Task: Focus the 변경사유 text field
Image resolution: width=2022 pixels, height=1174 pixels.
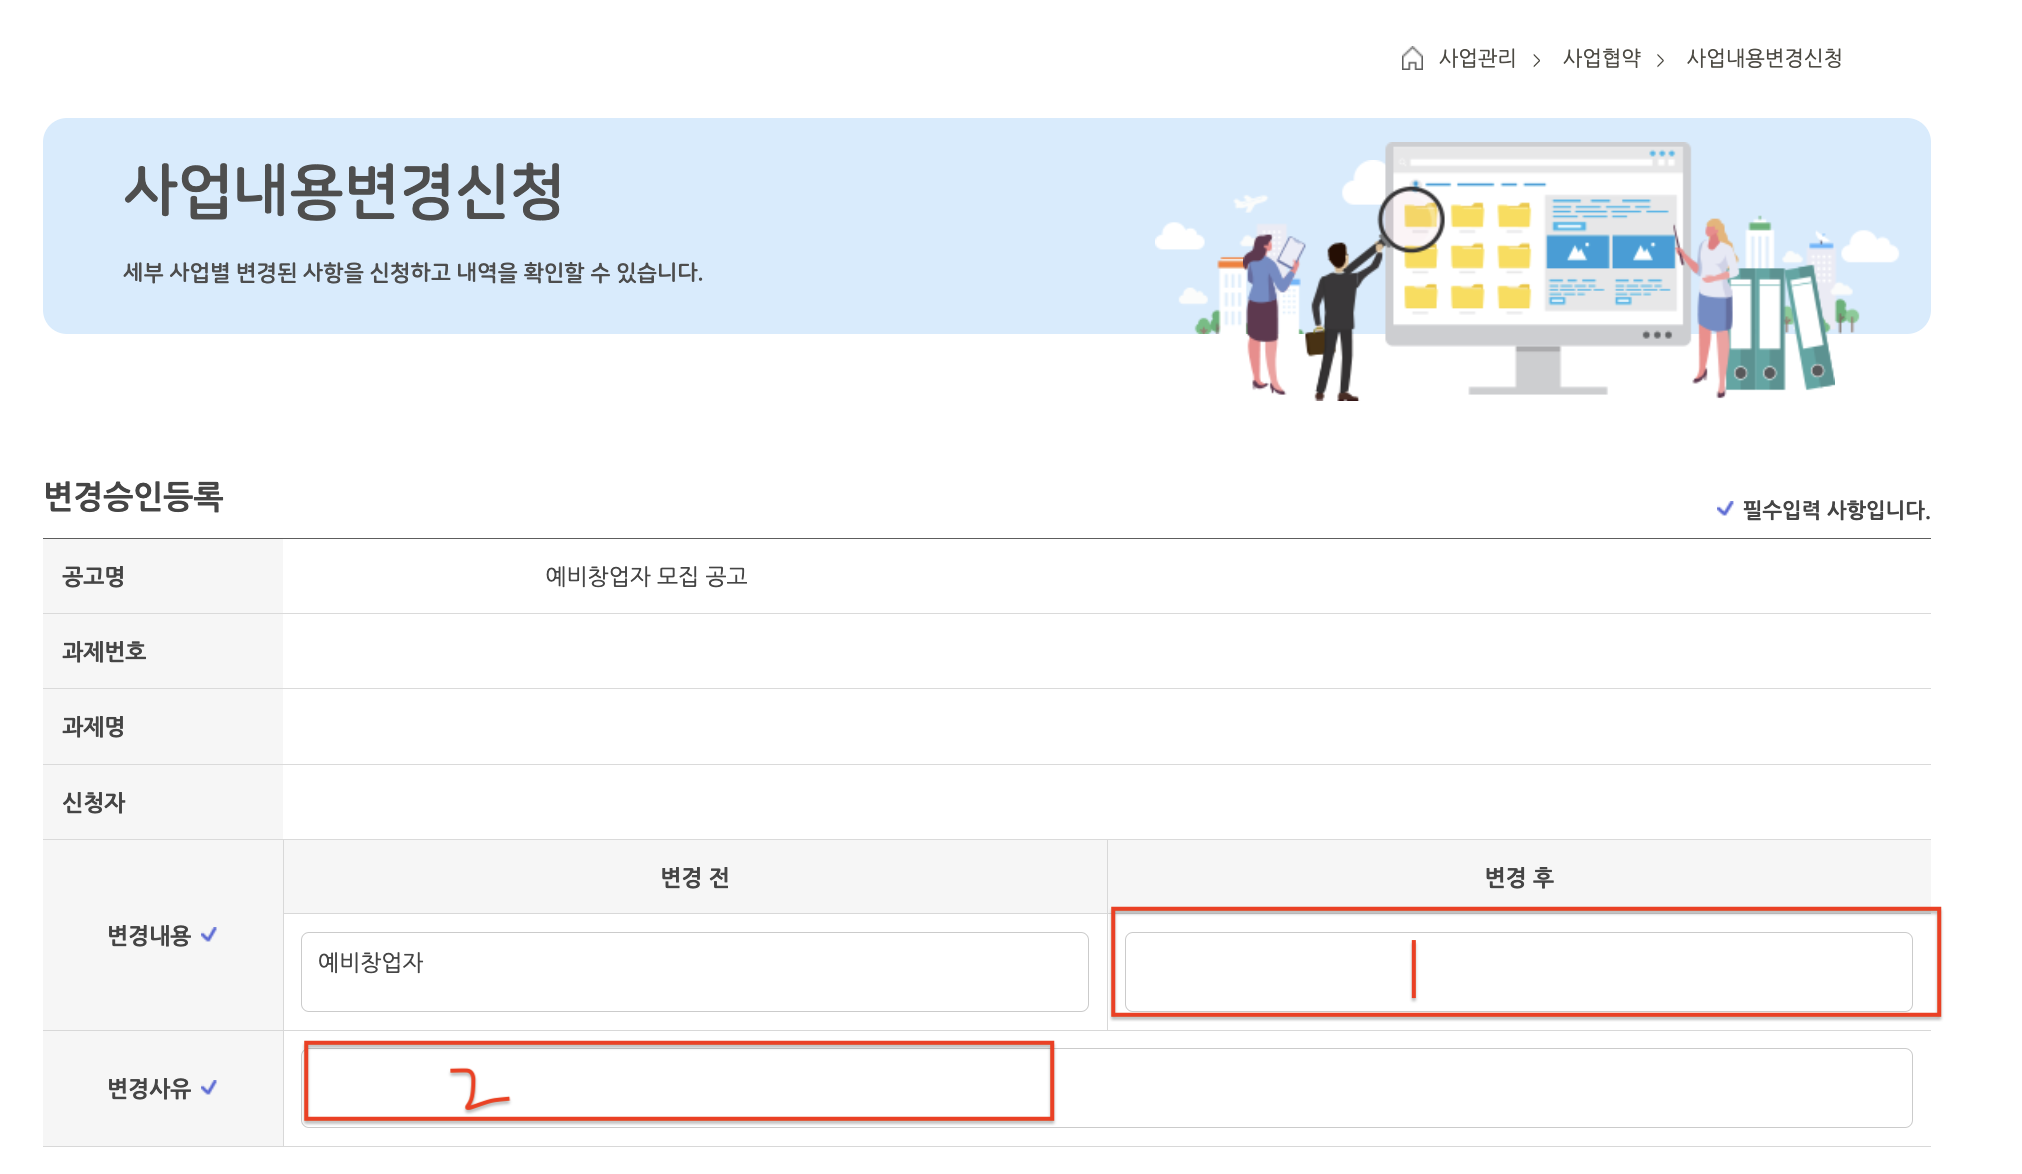Action: 1106,1088
